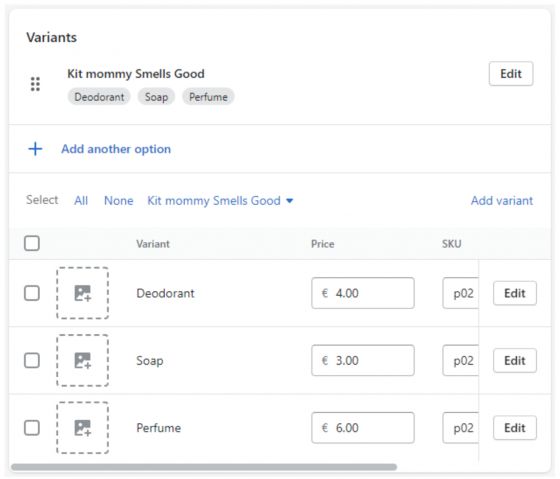Check the Soap variant checkbox
The image size is (560, 479).
tap(32, 360)
